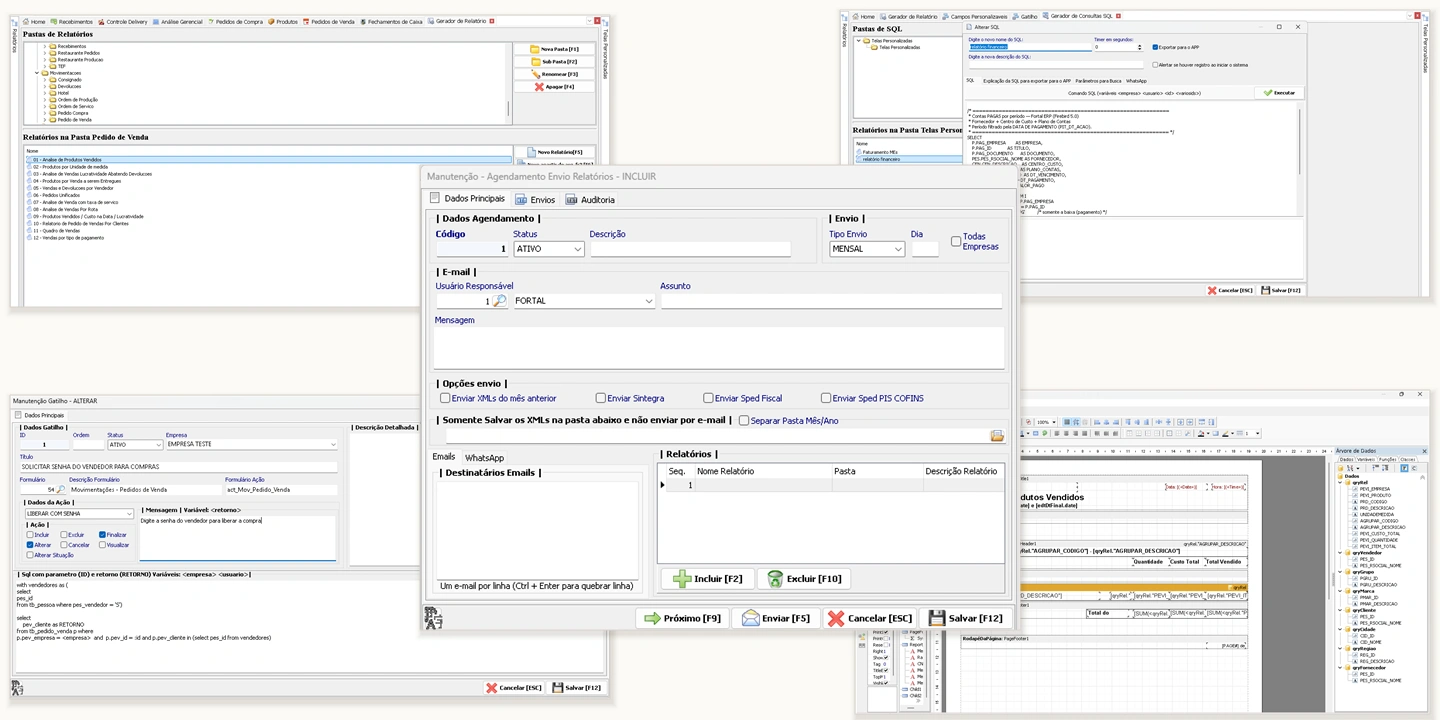
Task: Open the folder browse icon for XML path
Action: click(x=997, y=436)
